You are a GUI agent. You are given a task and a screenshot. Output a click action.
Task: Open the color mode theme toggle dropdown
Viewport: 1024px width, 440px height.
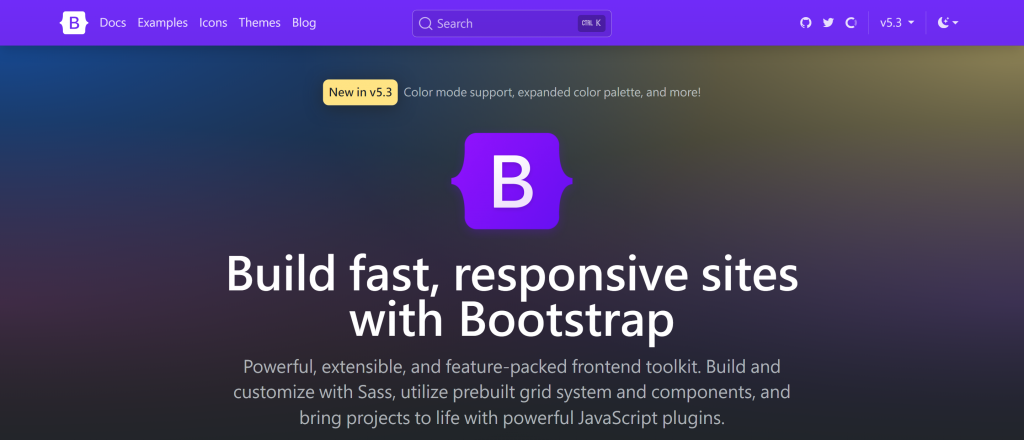[948, 23]
